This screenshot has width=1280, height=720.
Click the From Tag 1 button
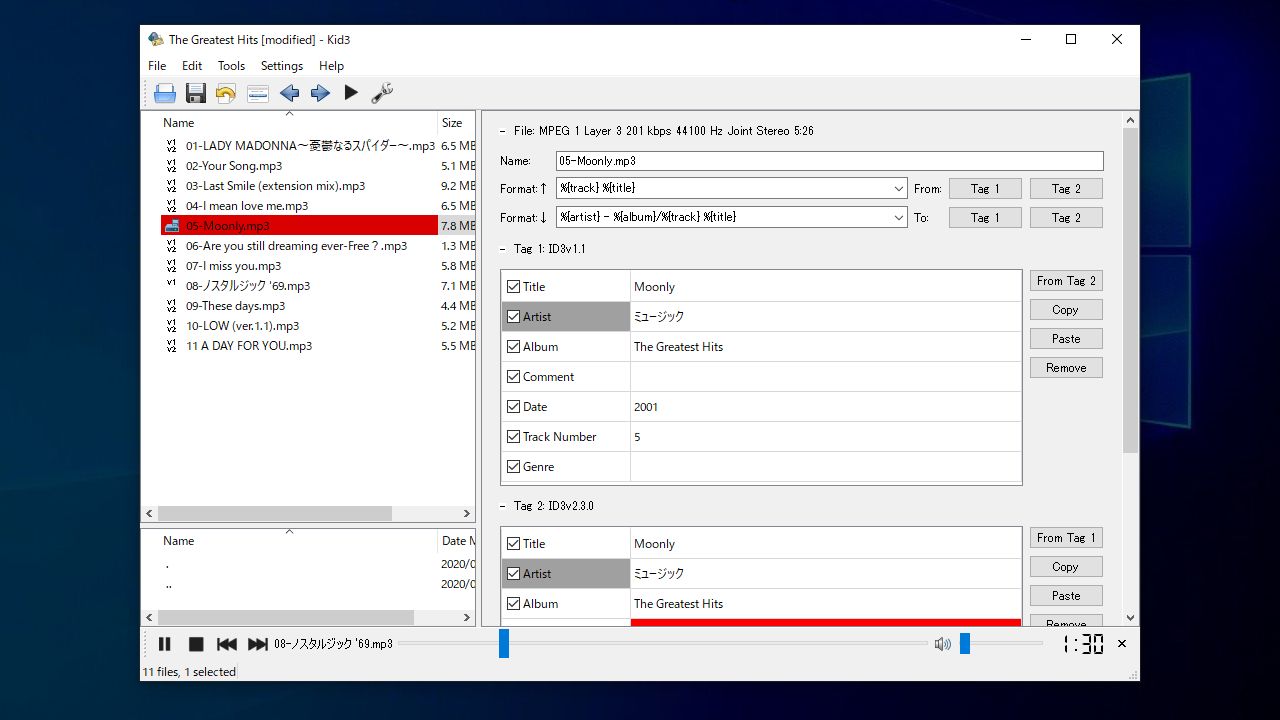point(1066,538)
